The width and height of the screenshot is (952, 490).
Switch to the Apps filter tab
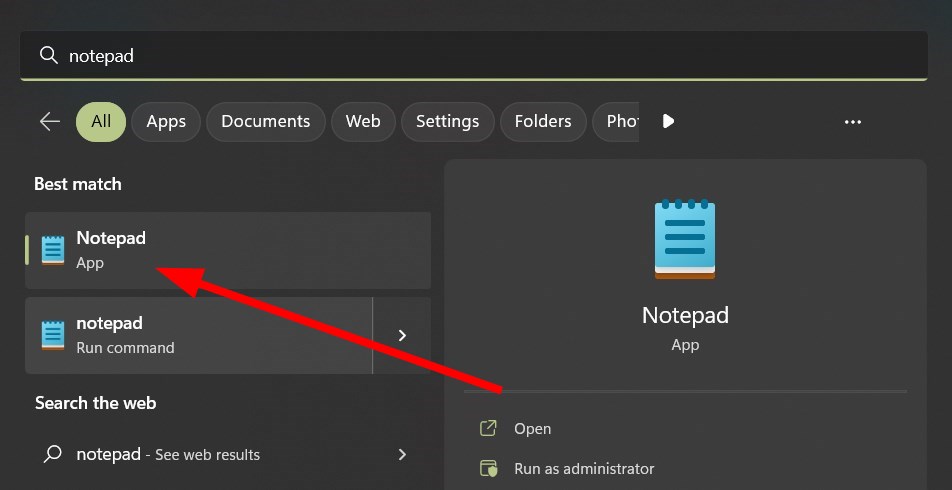[166, 121]
